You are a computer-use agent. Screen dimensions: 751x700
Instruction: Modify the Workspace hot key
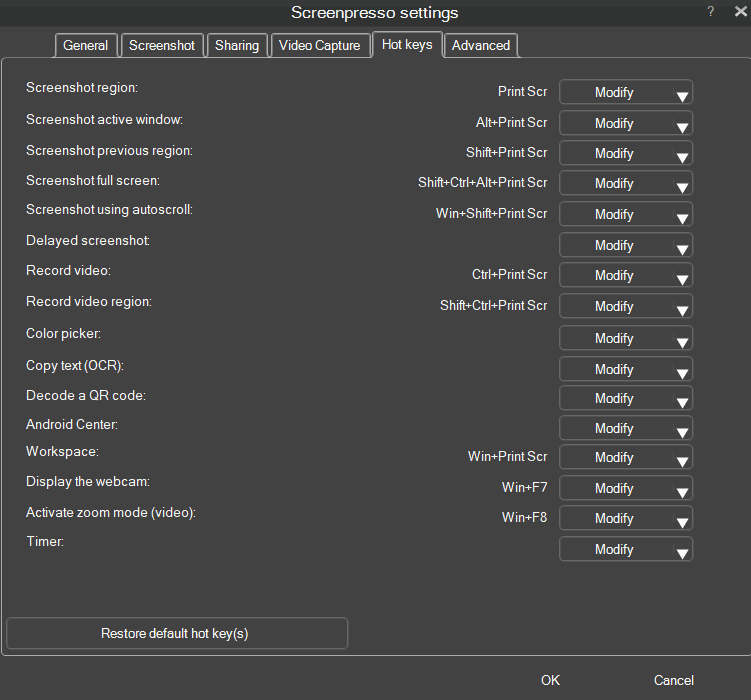(x=615, y=457)
